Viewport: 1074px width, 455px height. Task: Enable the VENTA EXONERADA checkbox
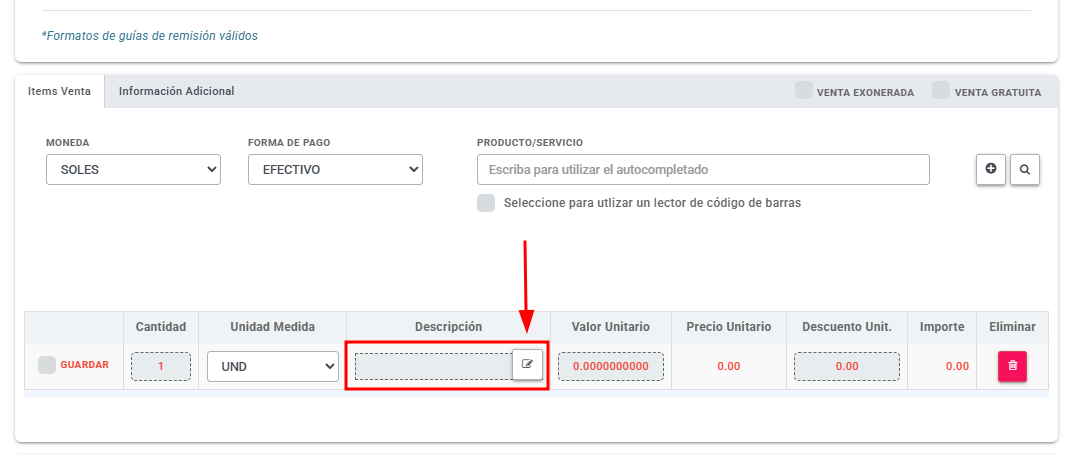[804, 90]
